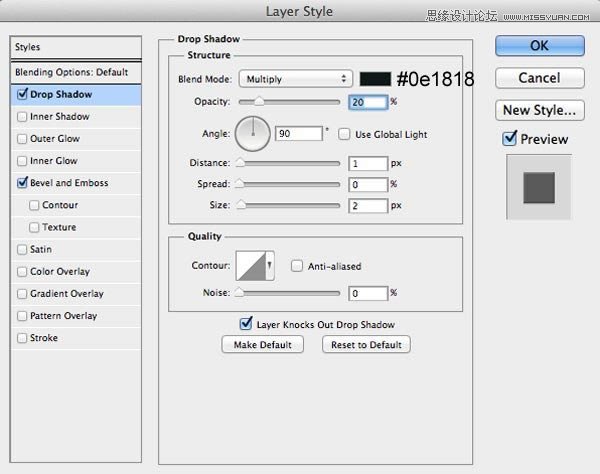
Task: Enable the Stroke checkbox
Action: 22,338
